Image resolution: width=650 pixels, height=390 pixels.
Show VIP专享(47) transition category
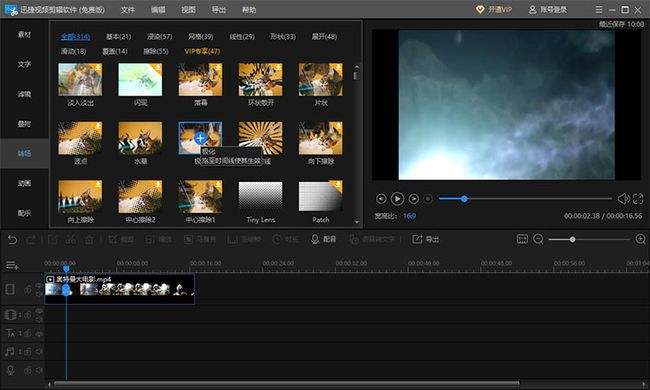[202, 51]
